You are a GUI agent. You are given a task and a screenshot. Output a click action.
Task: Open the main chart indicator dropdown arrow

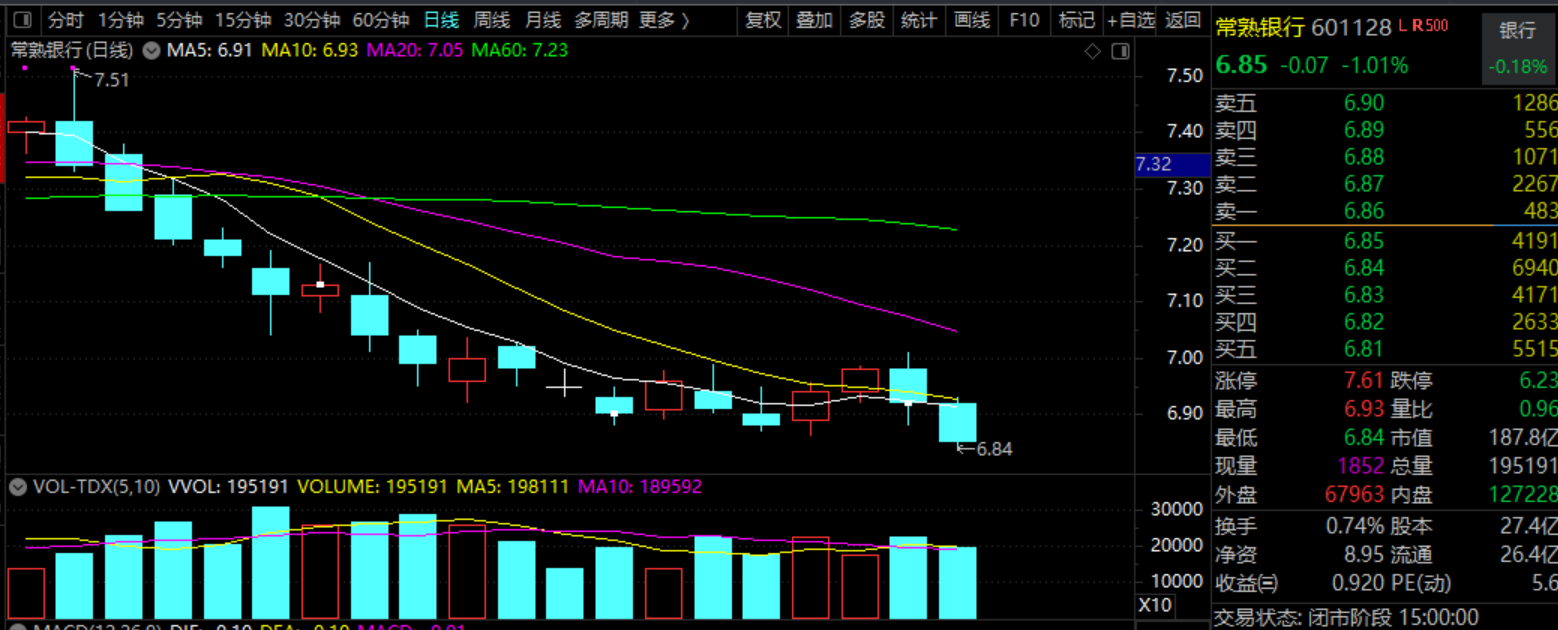tap(151, 50)
